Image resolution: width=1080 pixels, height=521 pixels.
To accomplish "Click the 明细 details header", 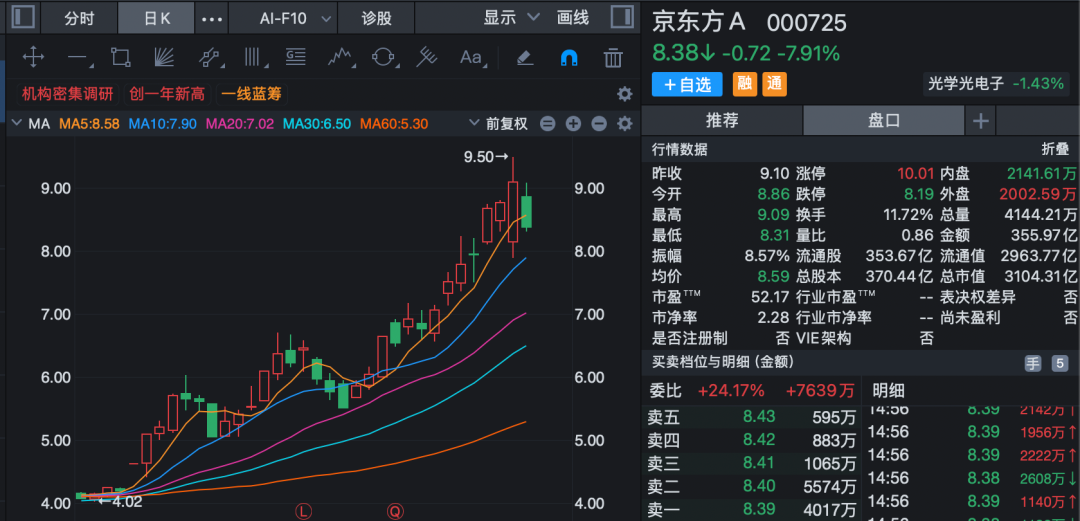I will click(887, 391).
